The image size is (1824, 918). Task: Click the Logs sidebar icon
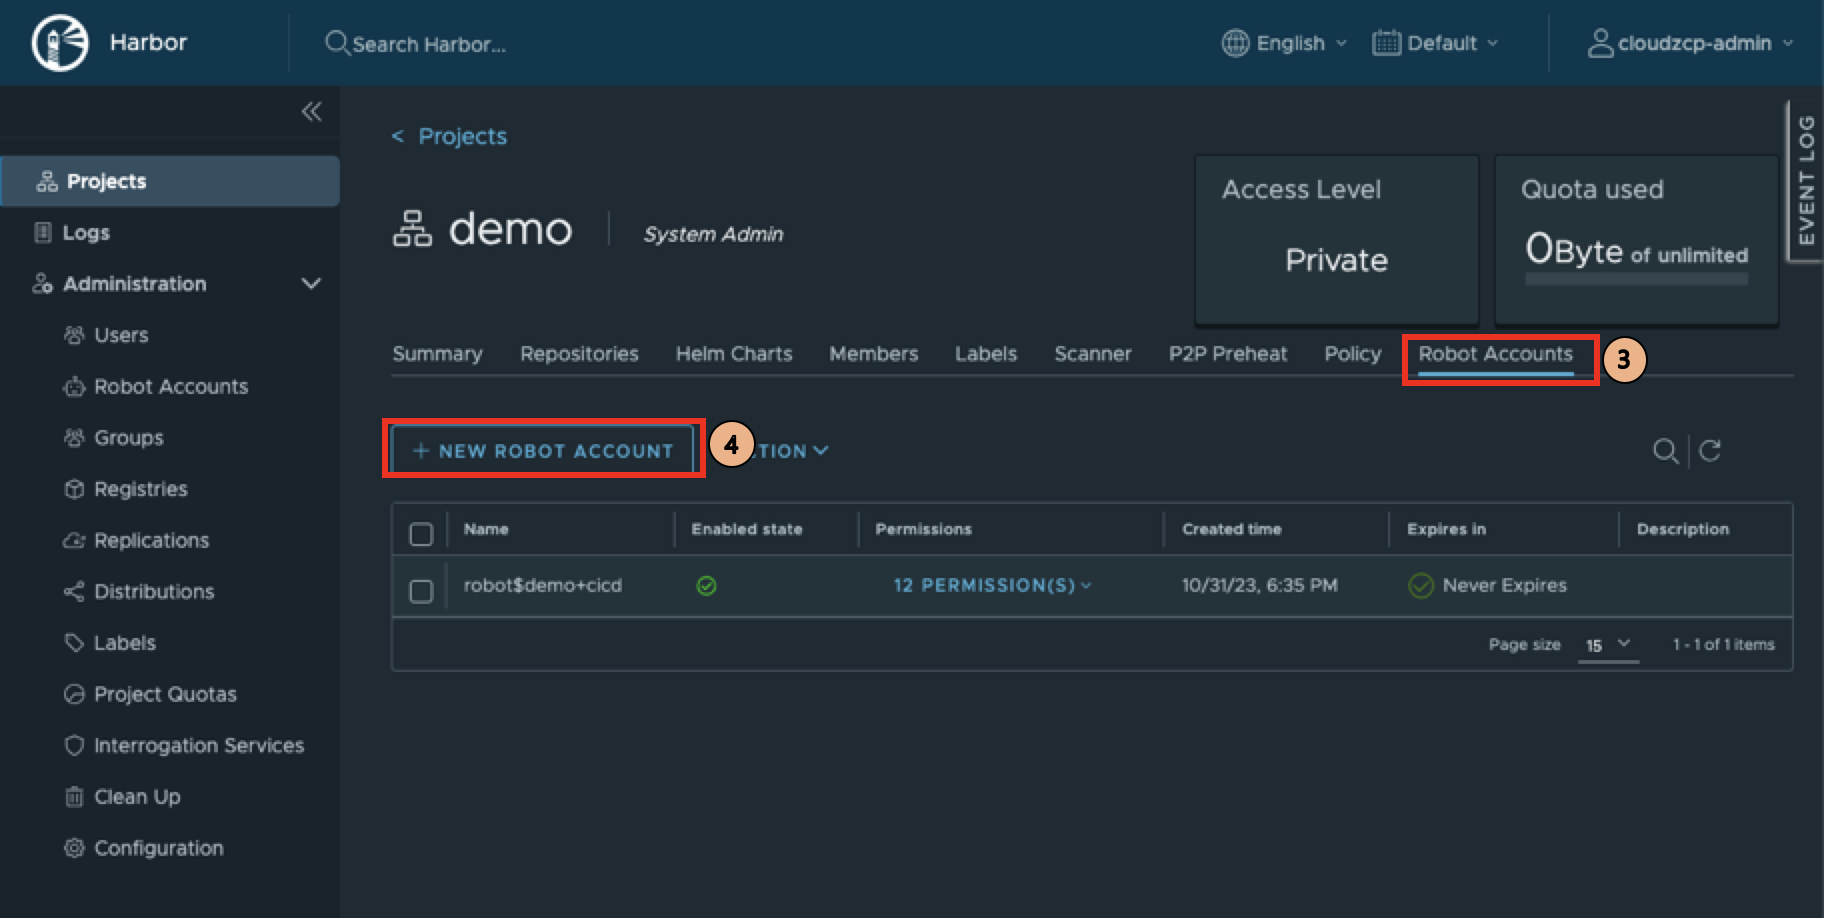tap(43, 232)
